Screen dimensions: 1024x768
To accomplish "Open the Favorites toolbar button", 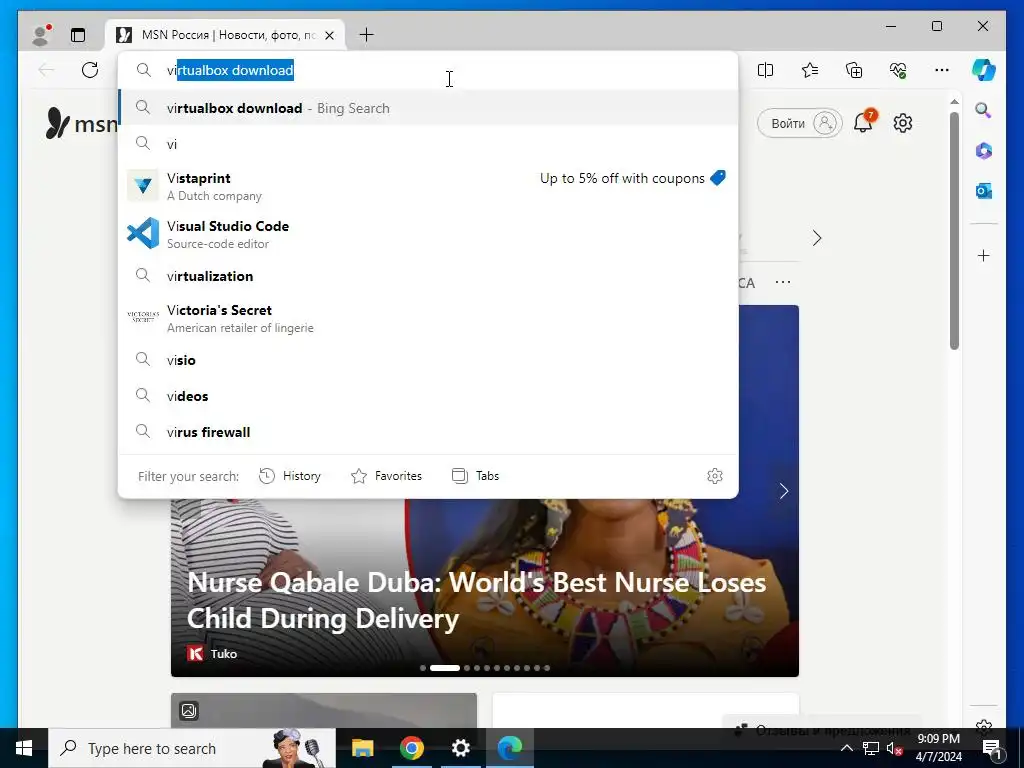I will tap(810, 70).
